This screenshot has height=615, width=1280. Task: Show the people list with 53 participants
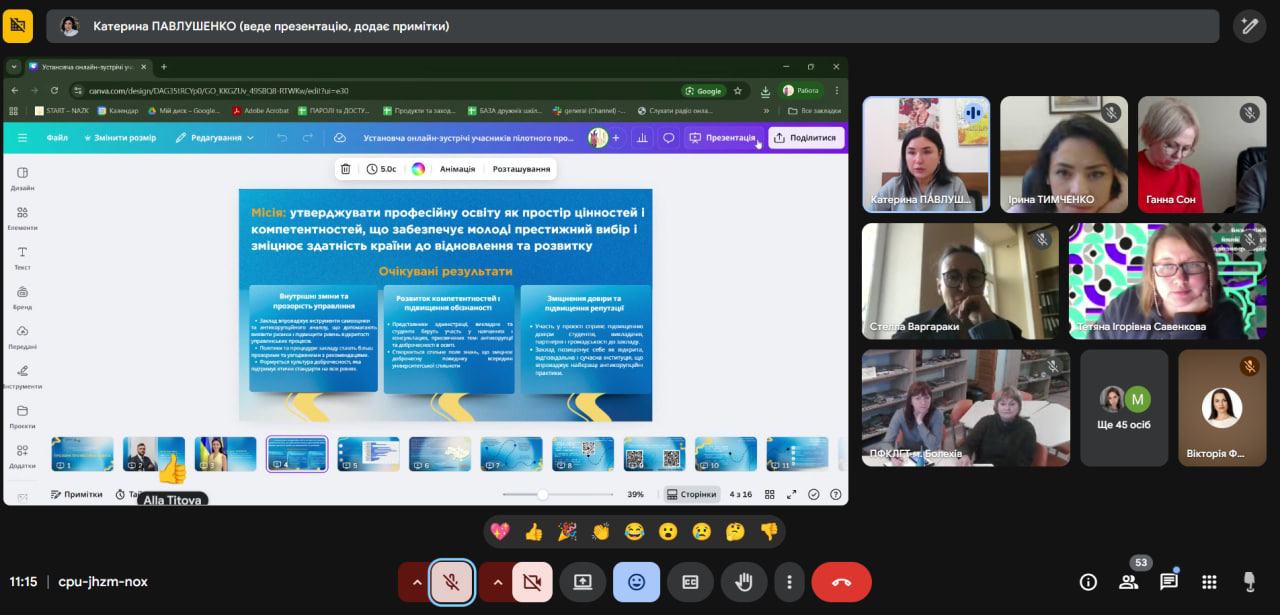1129,582
